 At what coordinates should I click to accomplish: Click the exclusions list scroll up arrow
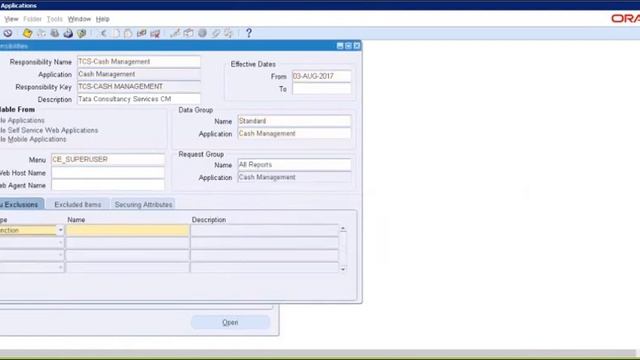(x=343, y=229)
